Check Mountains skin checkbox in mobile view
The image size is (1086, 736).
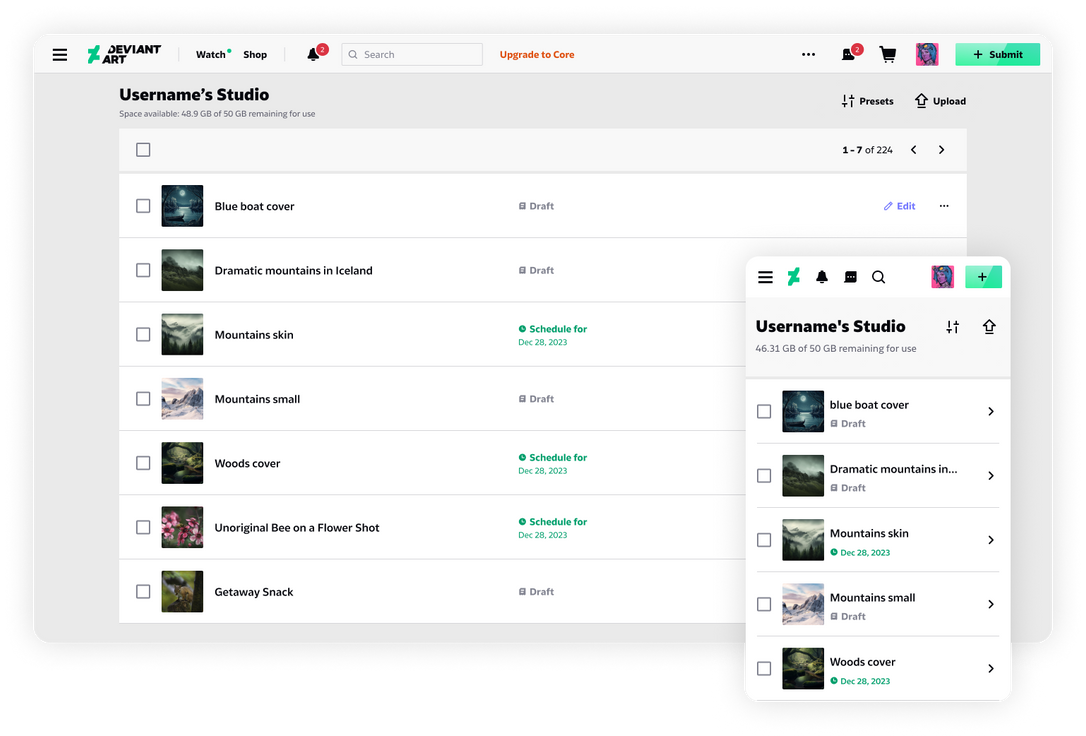pyautogui.click(x=764, y=540)
